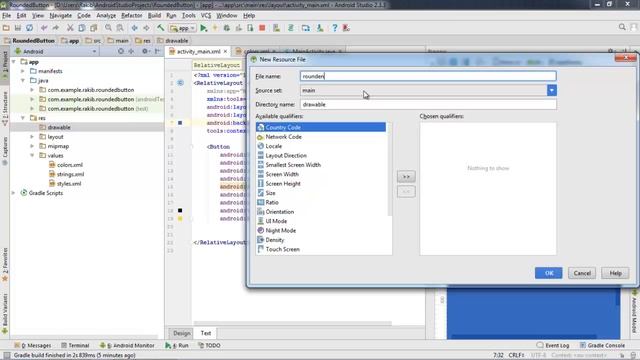Expand the layout folder node
640x360 pixels.
[x=32, y=137]
